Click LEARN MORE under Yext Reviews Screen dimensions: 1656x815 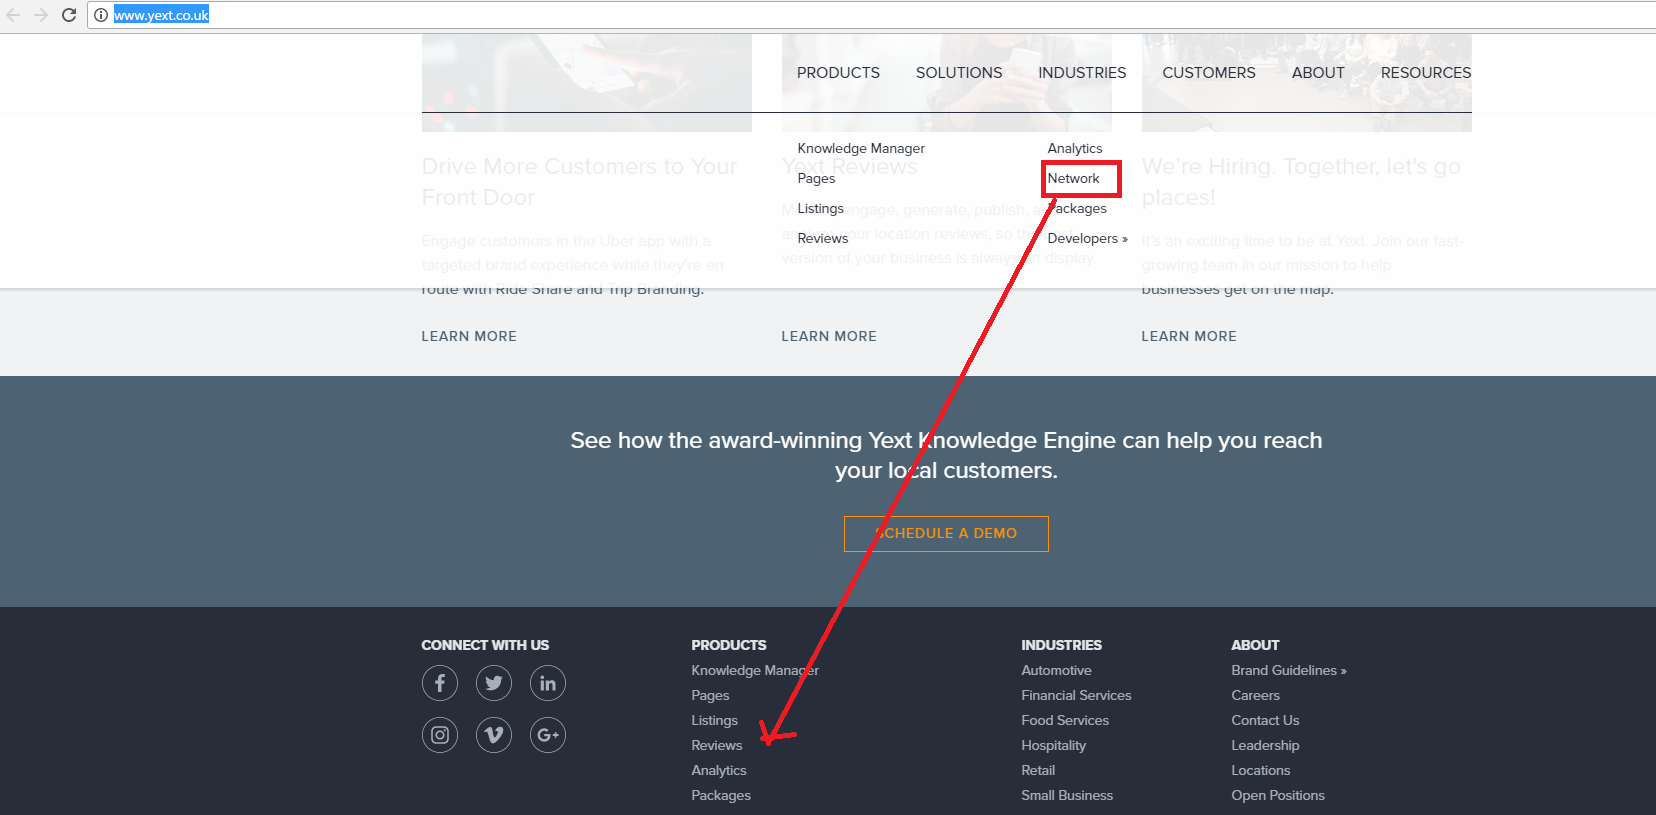coord(829,336)
